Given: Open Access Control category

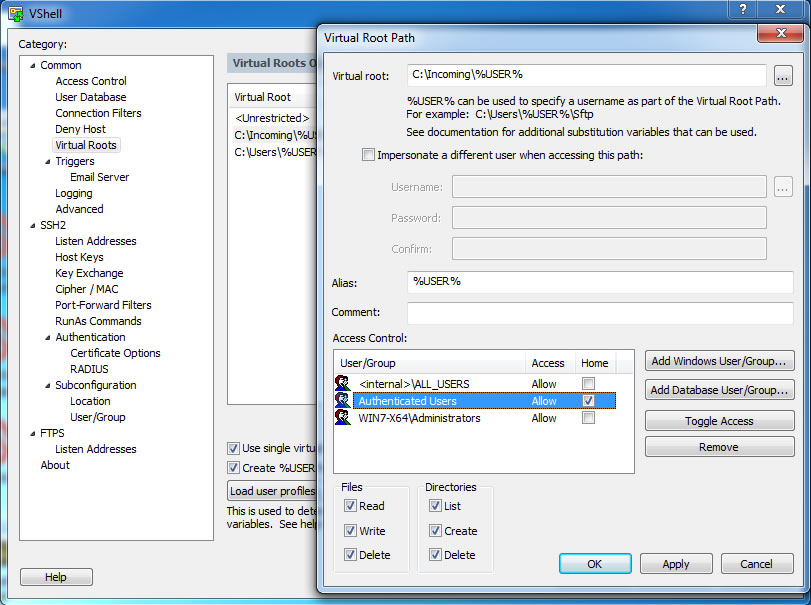Looking at the screenshot, I should 91,81.
